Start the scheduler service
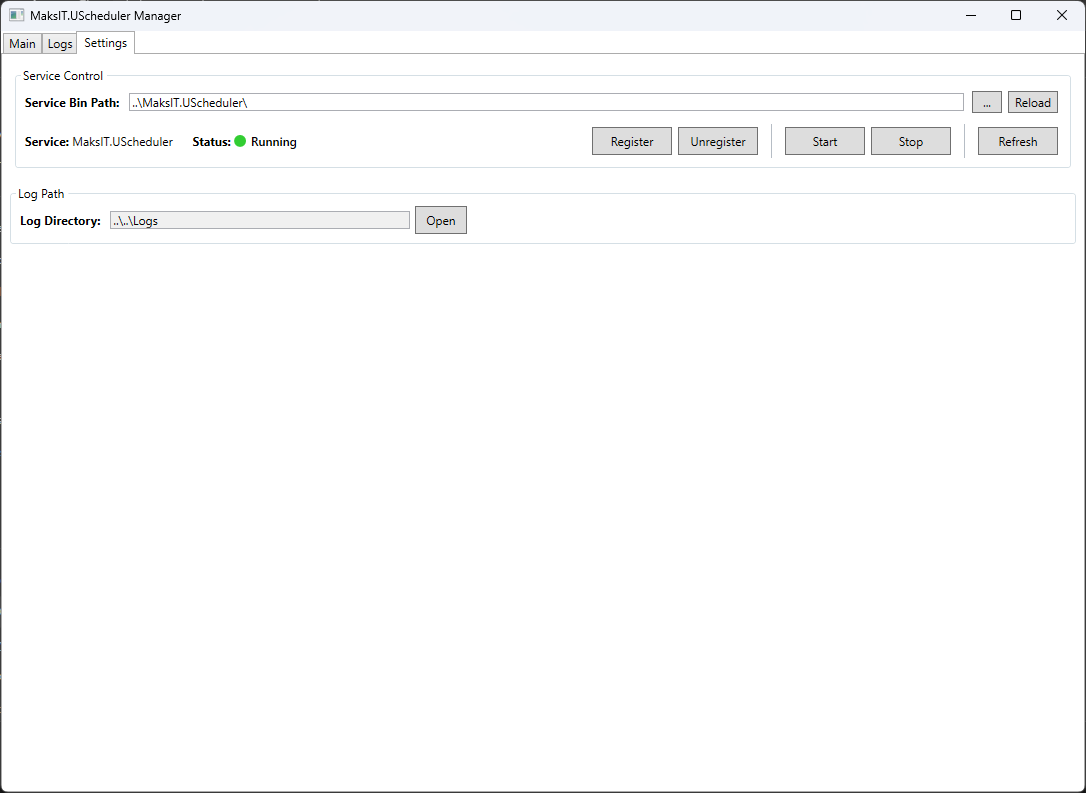 (x=824, y=141)
